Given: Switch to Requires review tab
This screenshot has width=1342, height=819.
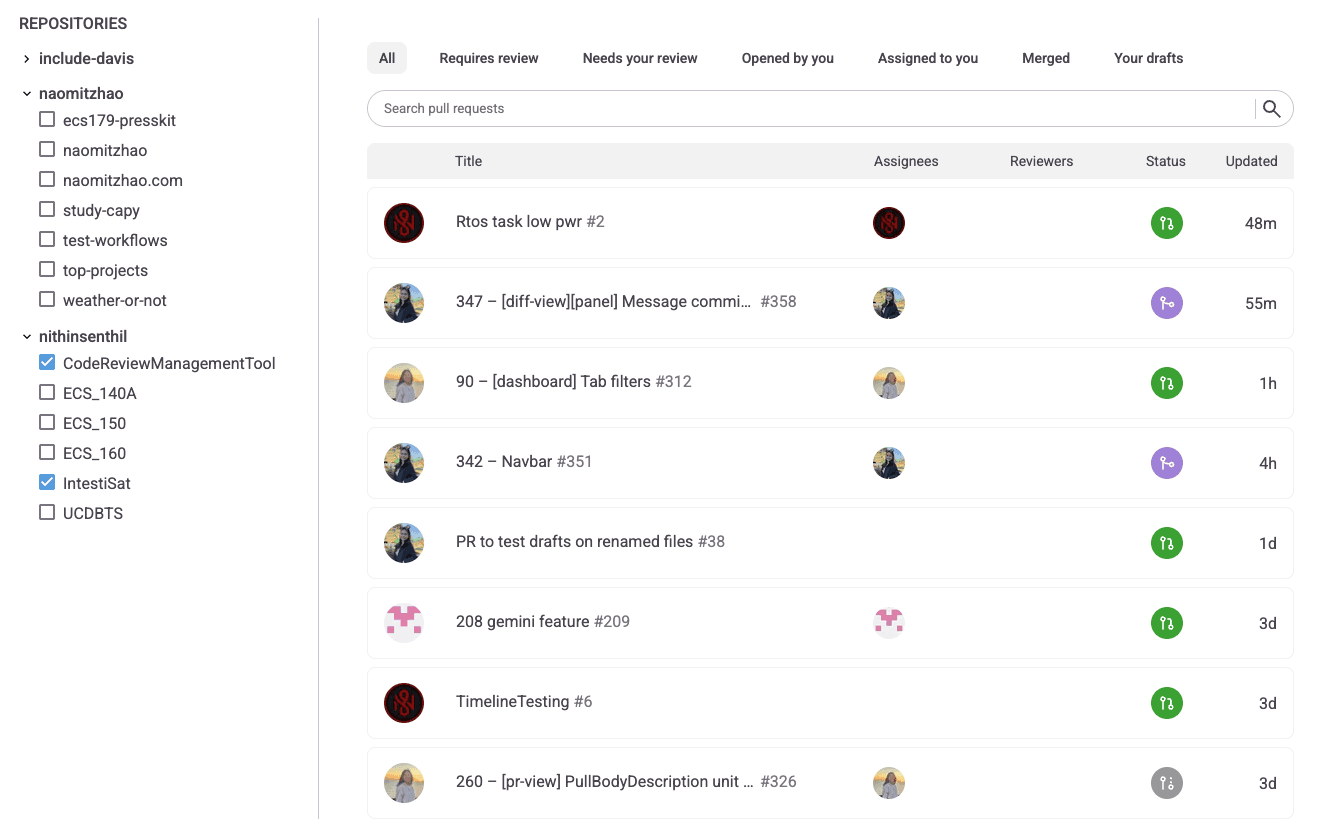Looking at the screenshot, I should click(x=489, y=58).
